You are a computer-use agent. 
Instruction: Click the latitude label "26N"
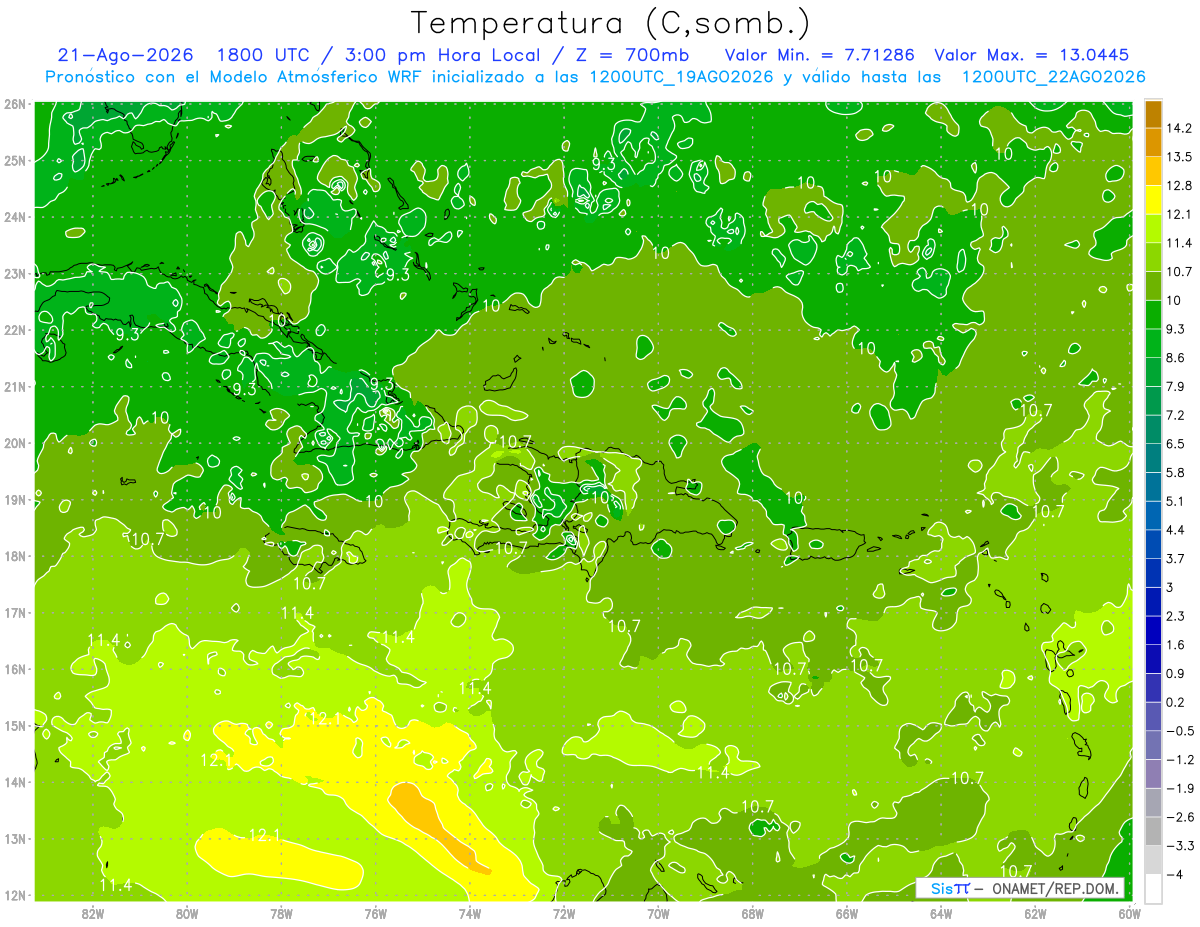point(15,104)
